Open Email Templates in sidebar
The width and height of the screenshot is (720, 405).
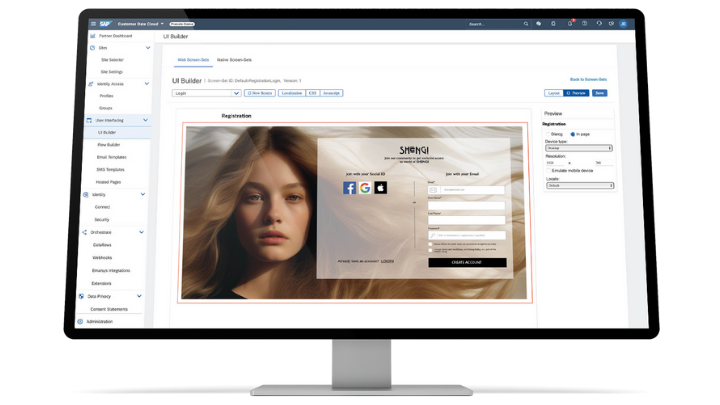coord(111,157)
